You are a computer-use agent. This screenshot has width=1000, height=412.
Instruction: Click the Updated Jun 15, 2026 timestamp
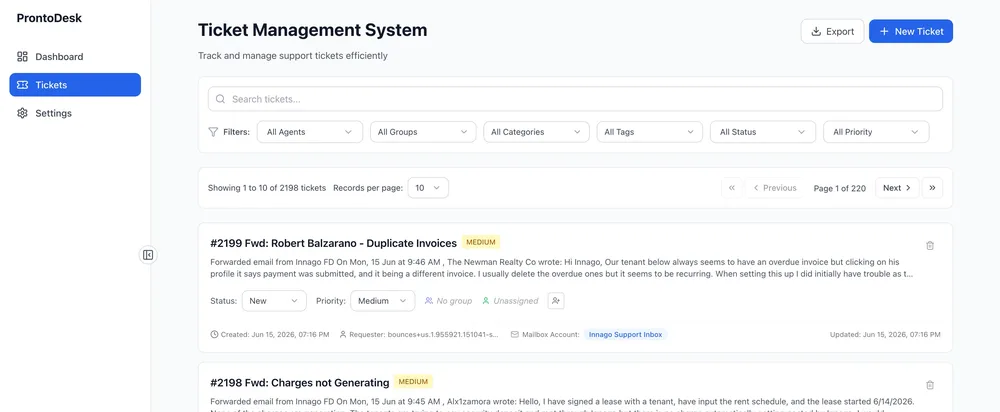(885, 334)
